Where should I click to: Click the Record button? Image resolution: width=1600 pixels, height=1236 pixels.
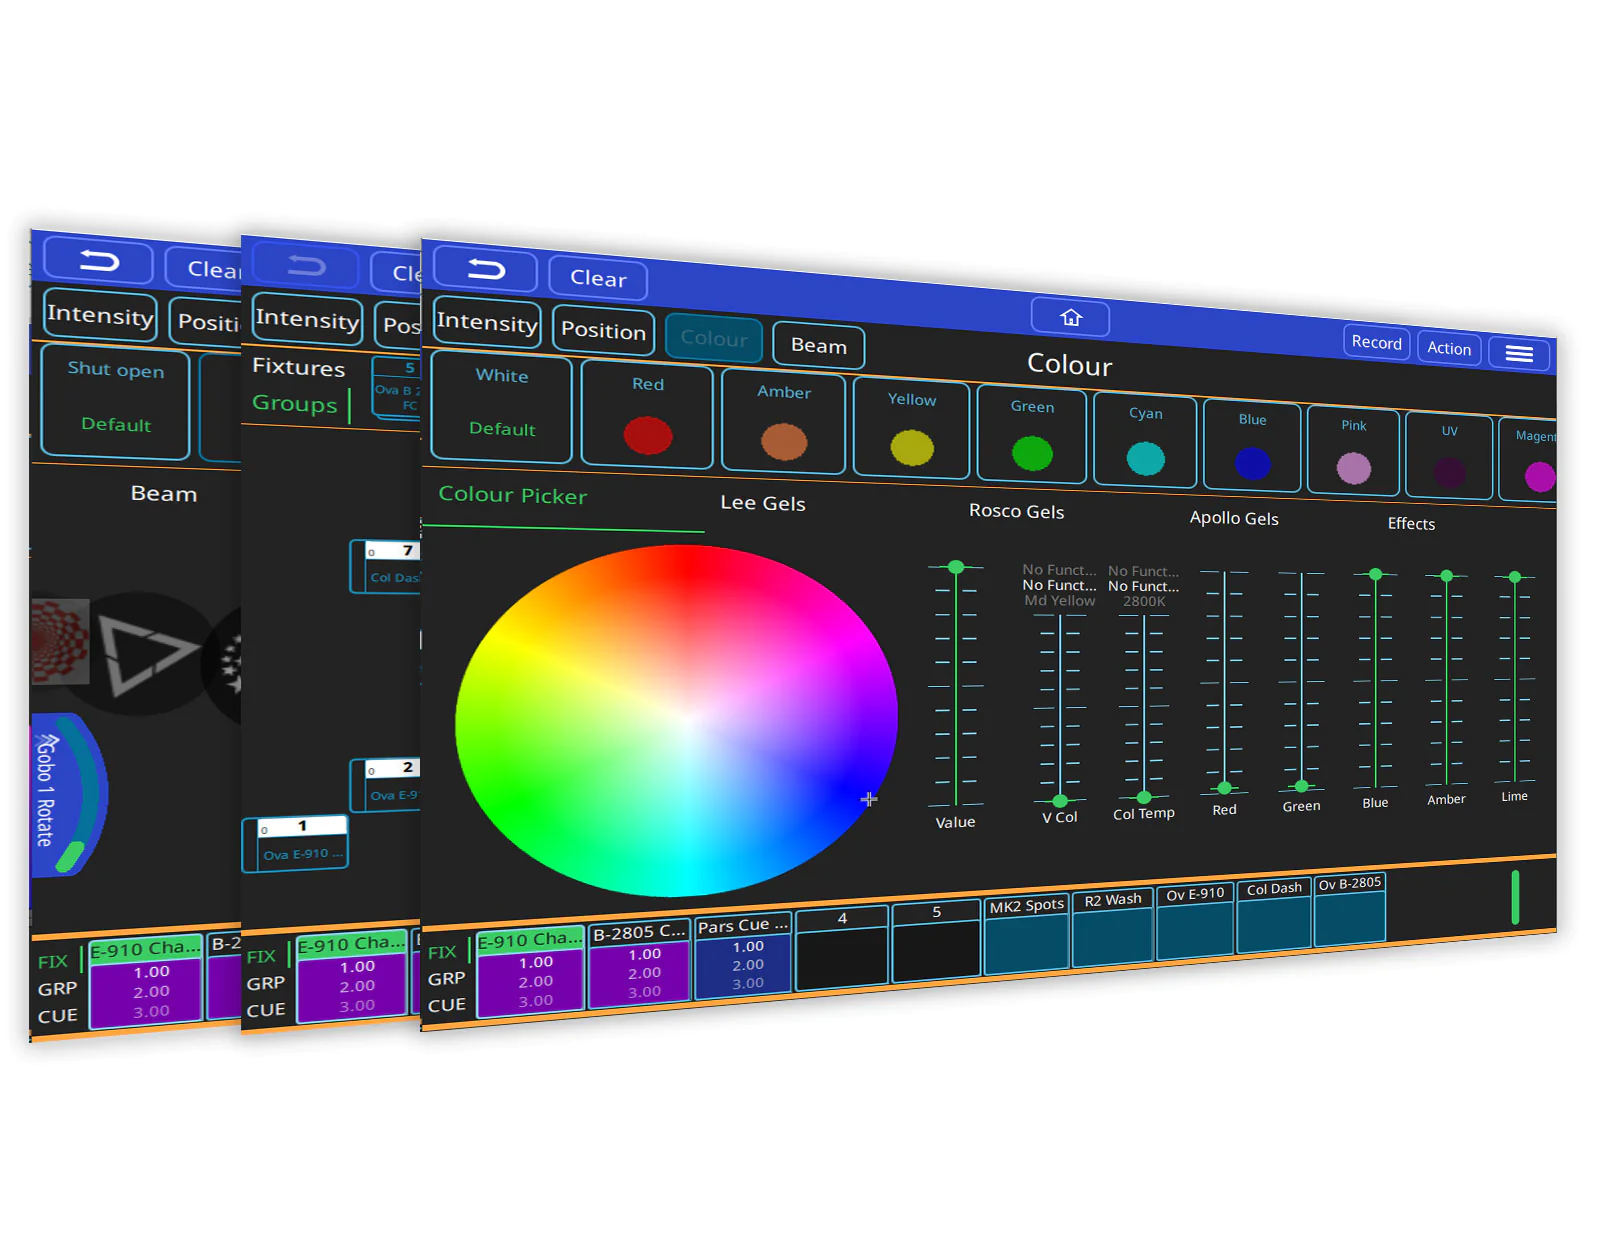(x=1376, y=342)
